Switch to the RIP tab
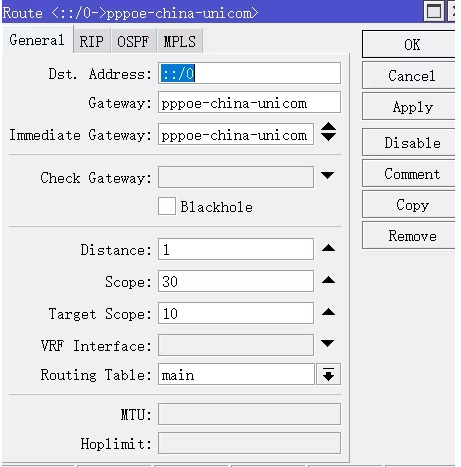 [x=92, y=41]
